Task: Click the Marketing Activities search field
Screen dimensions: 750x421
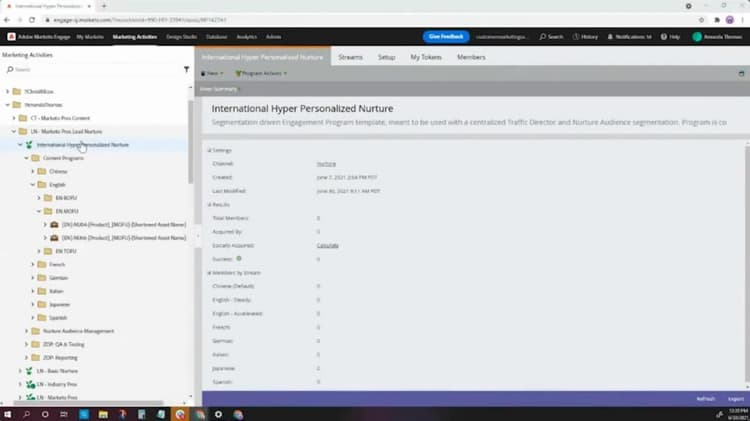Action: [93, 69]
